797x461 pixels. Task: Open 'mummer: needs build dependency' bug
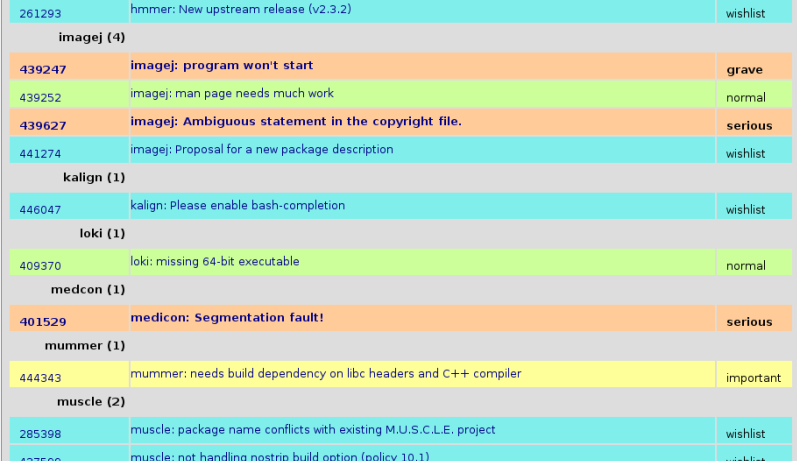pyautogui.click(x=326, y=374)
